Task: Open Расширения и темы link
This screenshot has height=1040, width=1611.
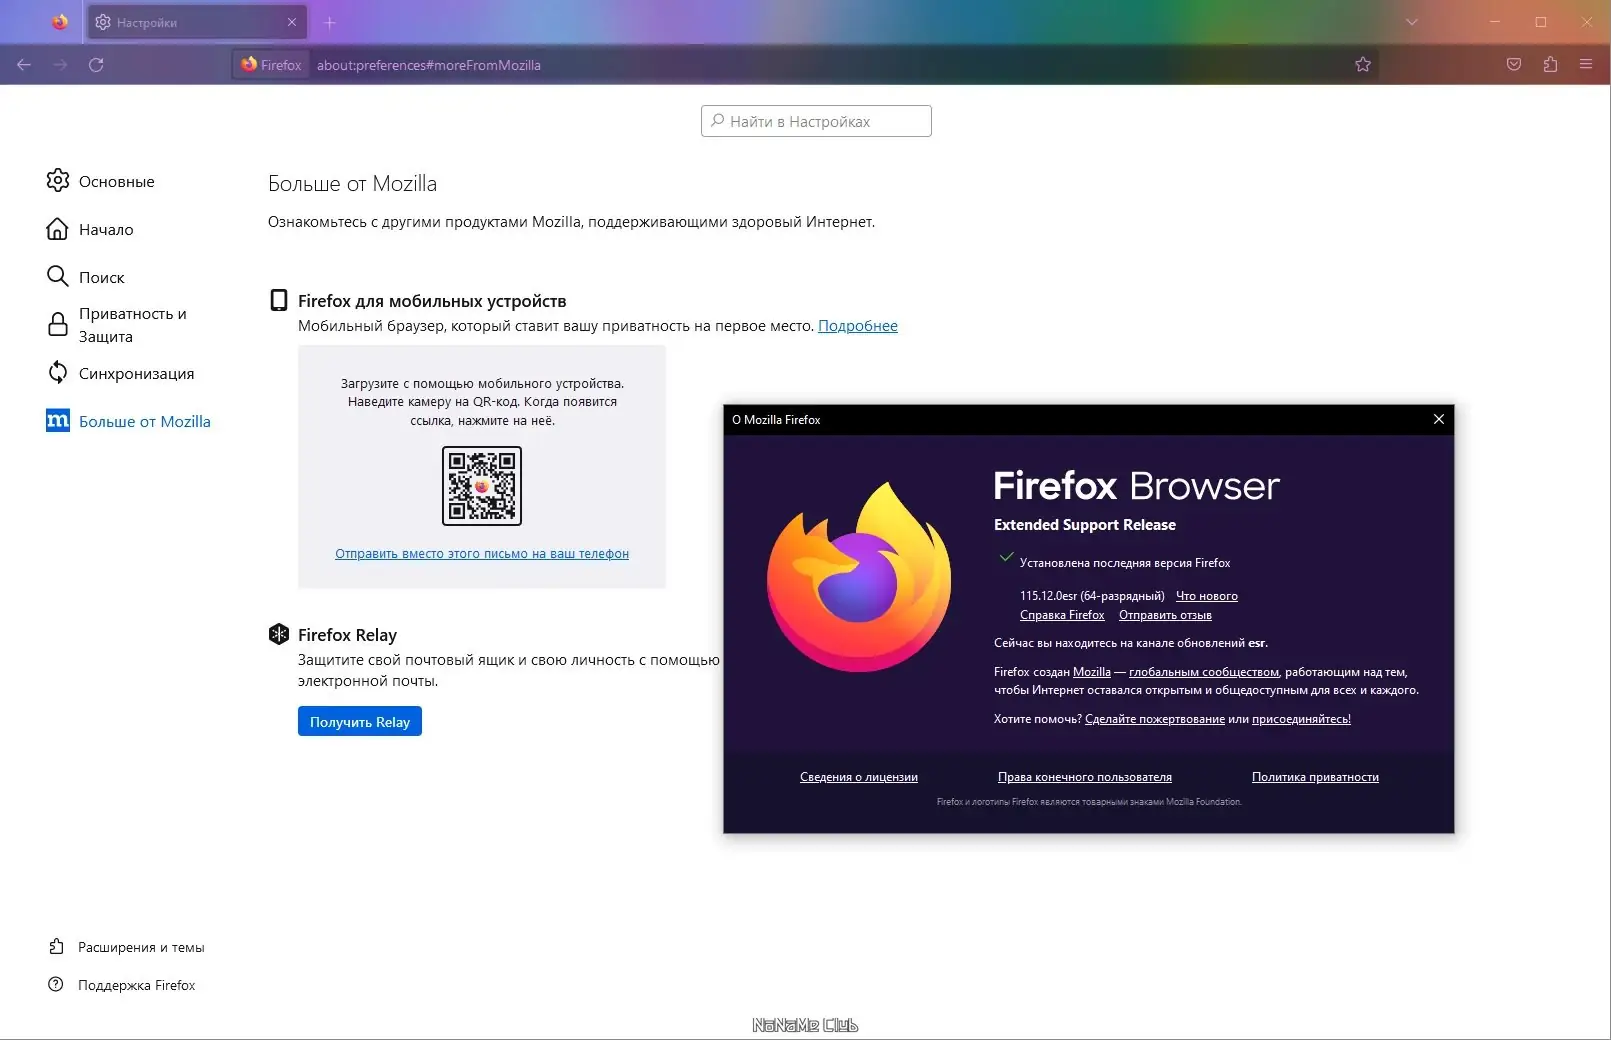Action: [141, 947]
